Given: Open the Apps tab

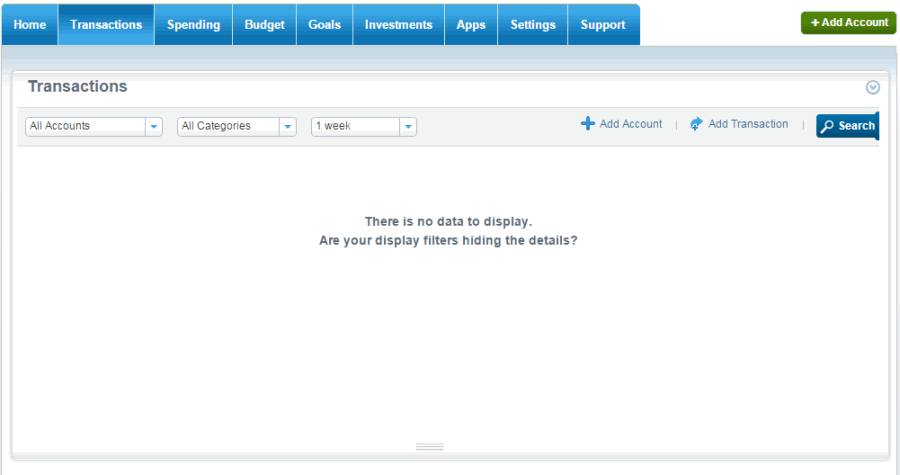Looking at the screenshot, I should point(471,25).
